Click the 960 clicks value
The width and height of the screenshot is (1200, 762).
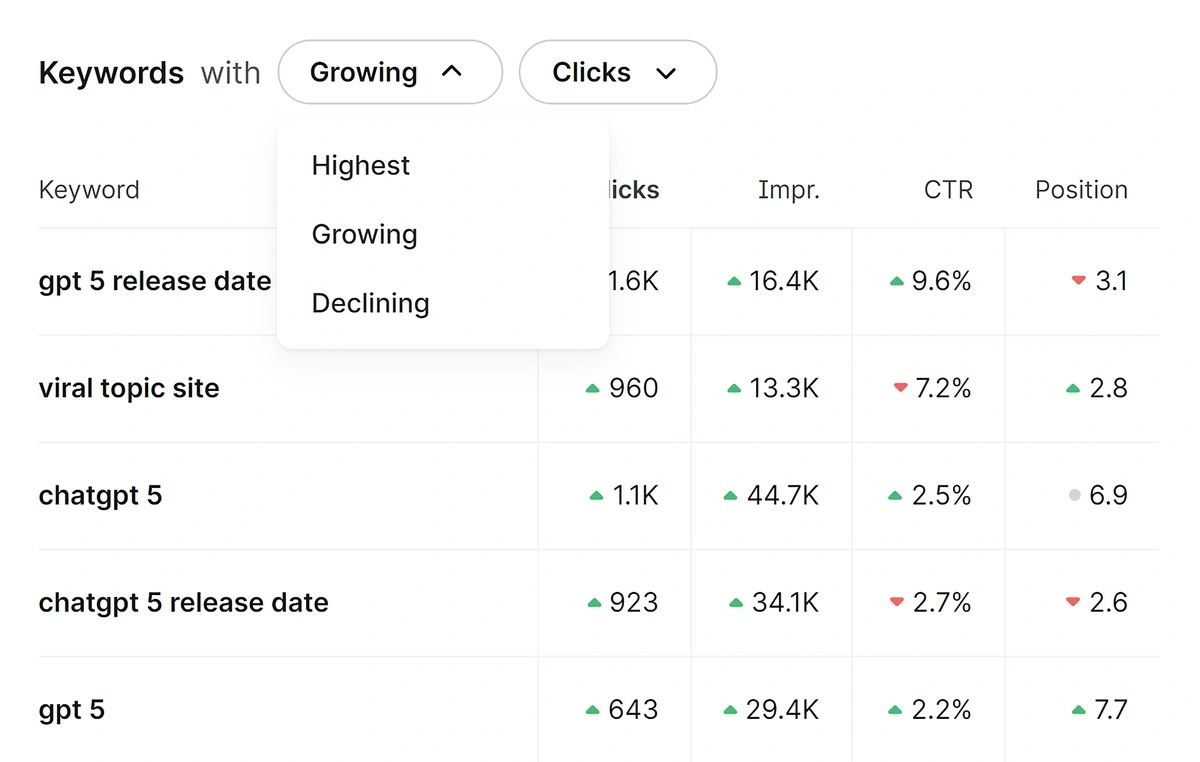point(634,388)
